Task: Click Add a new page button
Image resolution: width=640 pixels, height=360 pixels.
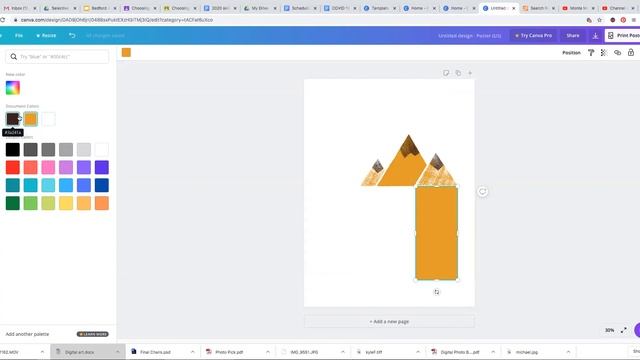Action: pyautogui.click(x=389, y=322)
